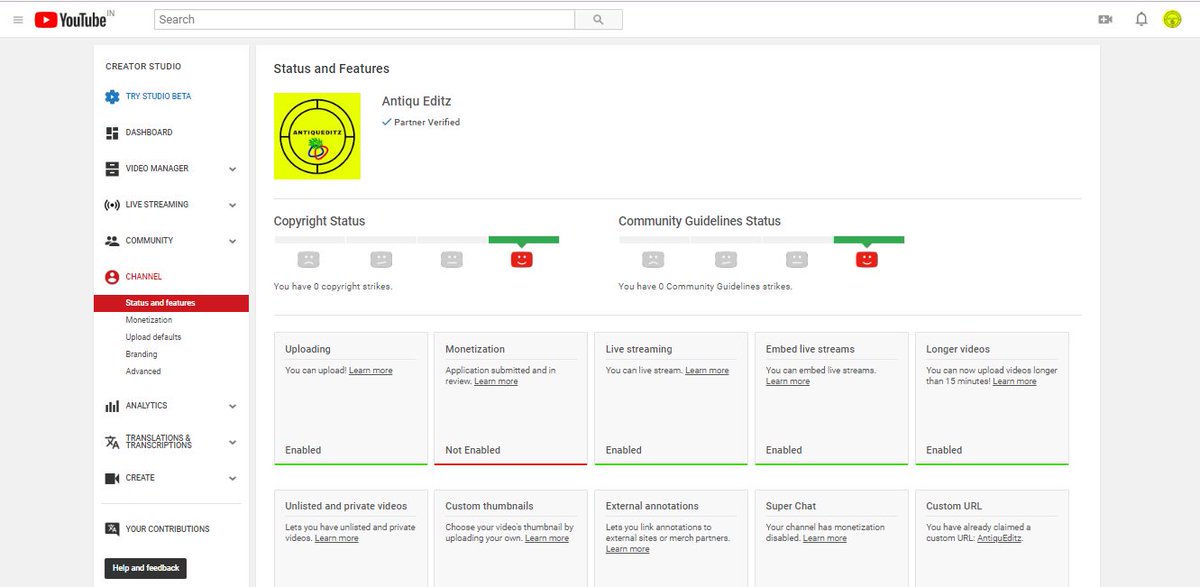Viewport: 1200px width, 587px height.
Task: Click the green Community Guidelines indicator bar
Action: click(869, 240)
